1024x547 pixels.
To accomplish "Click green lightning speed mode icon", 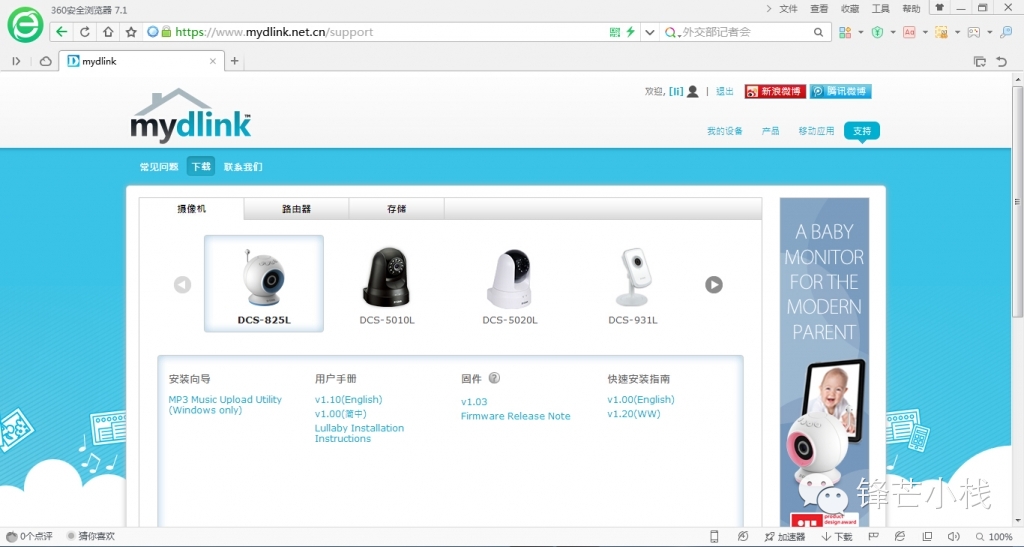I will click(630, 31).
